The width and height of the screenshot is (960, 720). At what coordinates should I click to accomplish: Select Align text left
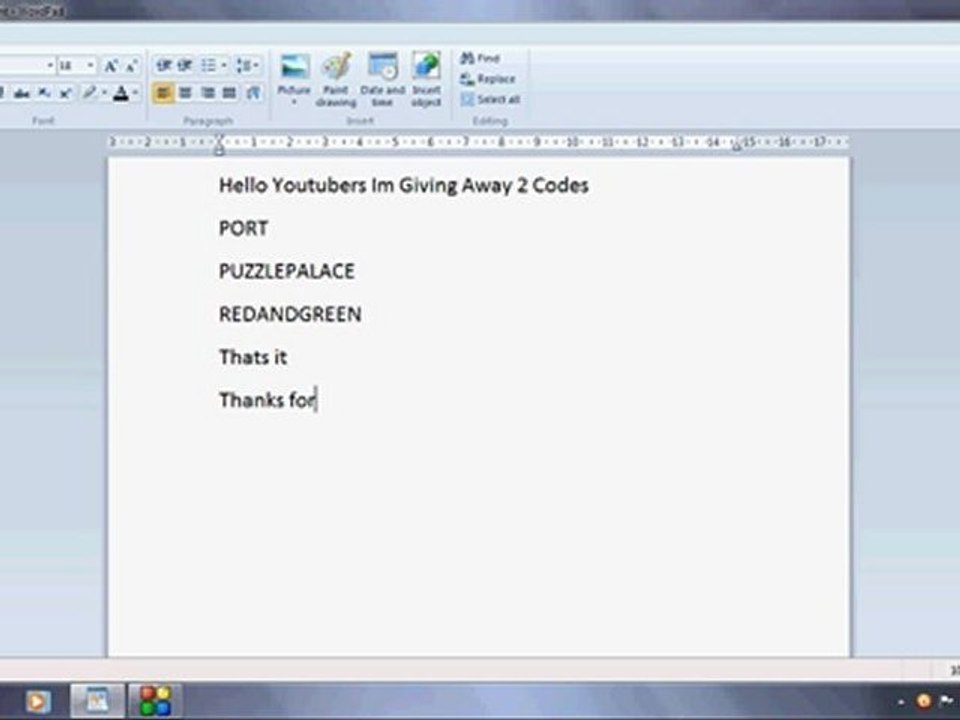[163, 93]
